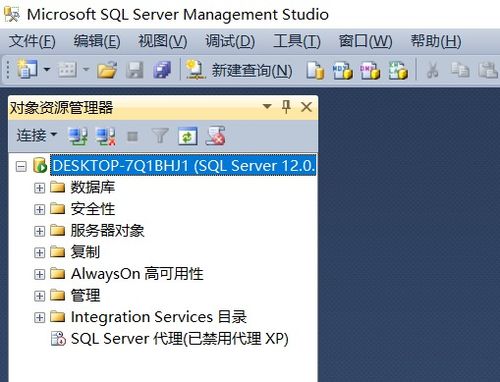
Task: Toggle the Object Explorer auto-hide pin
Action: (x=286, y=107)
